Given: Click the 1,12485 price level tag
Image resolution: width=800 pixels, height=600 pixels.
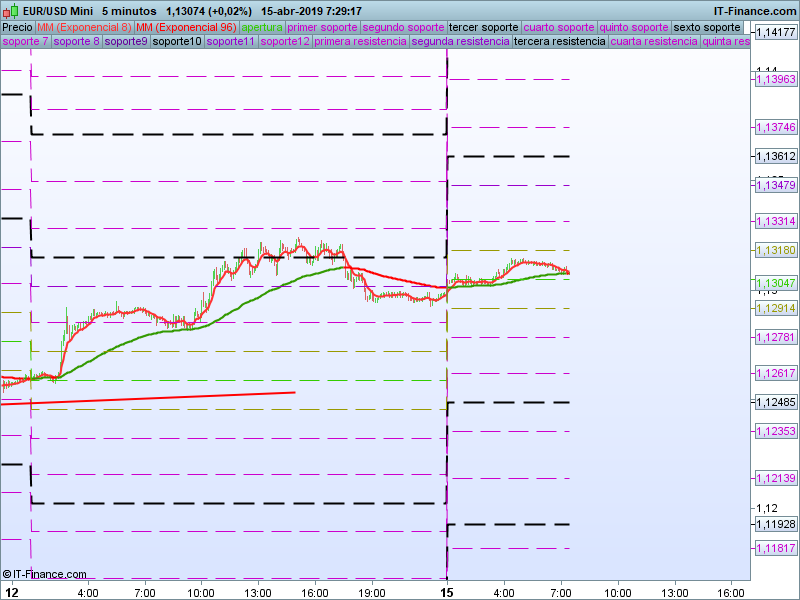Looking at the screenshot, I should click(774, 402).
